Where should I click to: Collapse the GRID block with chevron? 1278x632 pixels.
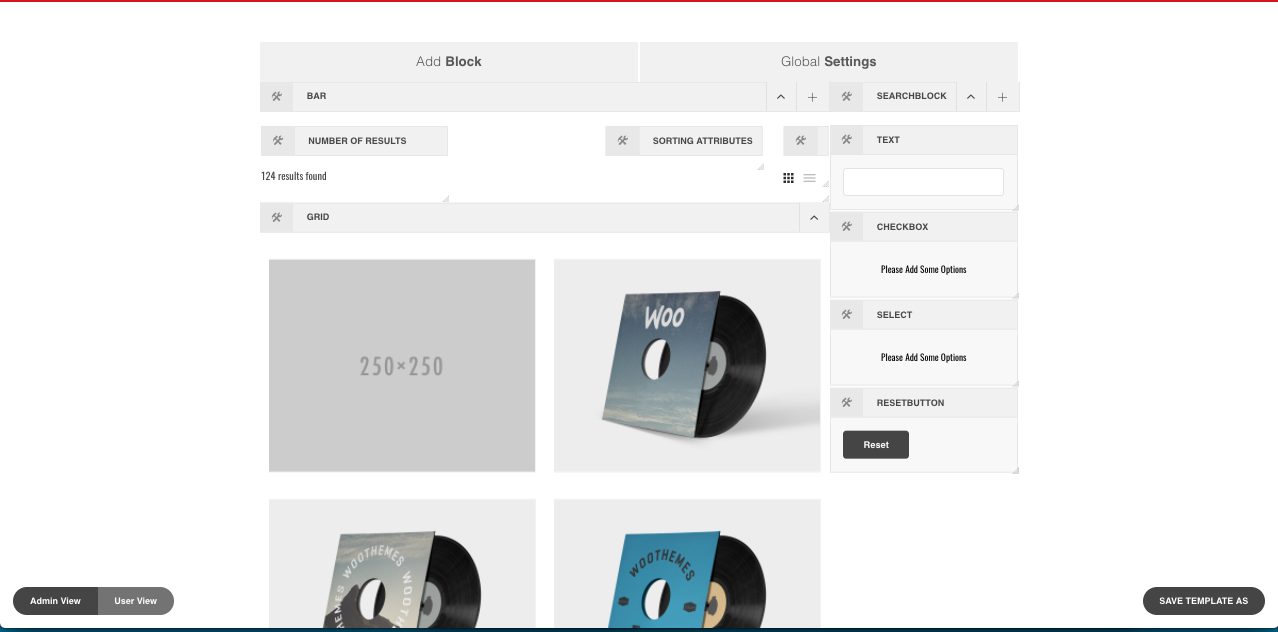[x=814, y=218]
